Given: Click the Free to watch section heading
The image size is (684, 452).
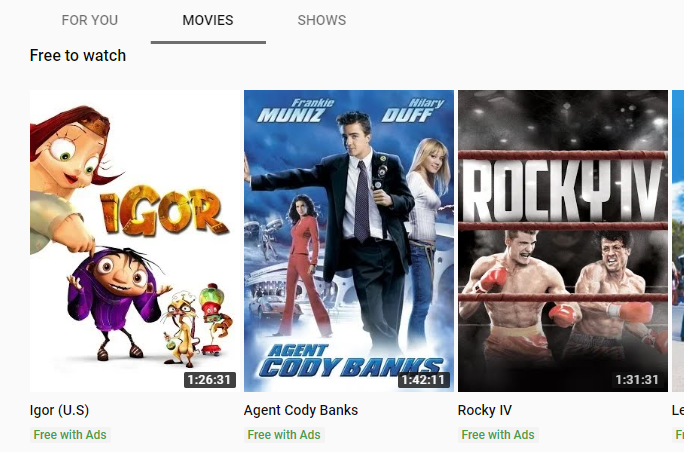Looking at the screenshot, I should pyautogui.click(x=78, y=56).
